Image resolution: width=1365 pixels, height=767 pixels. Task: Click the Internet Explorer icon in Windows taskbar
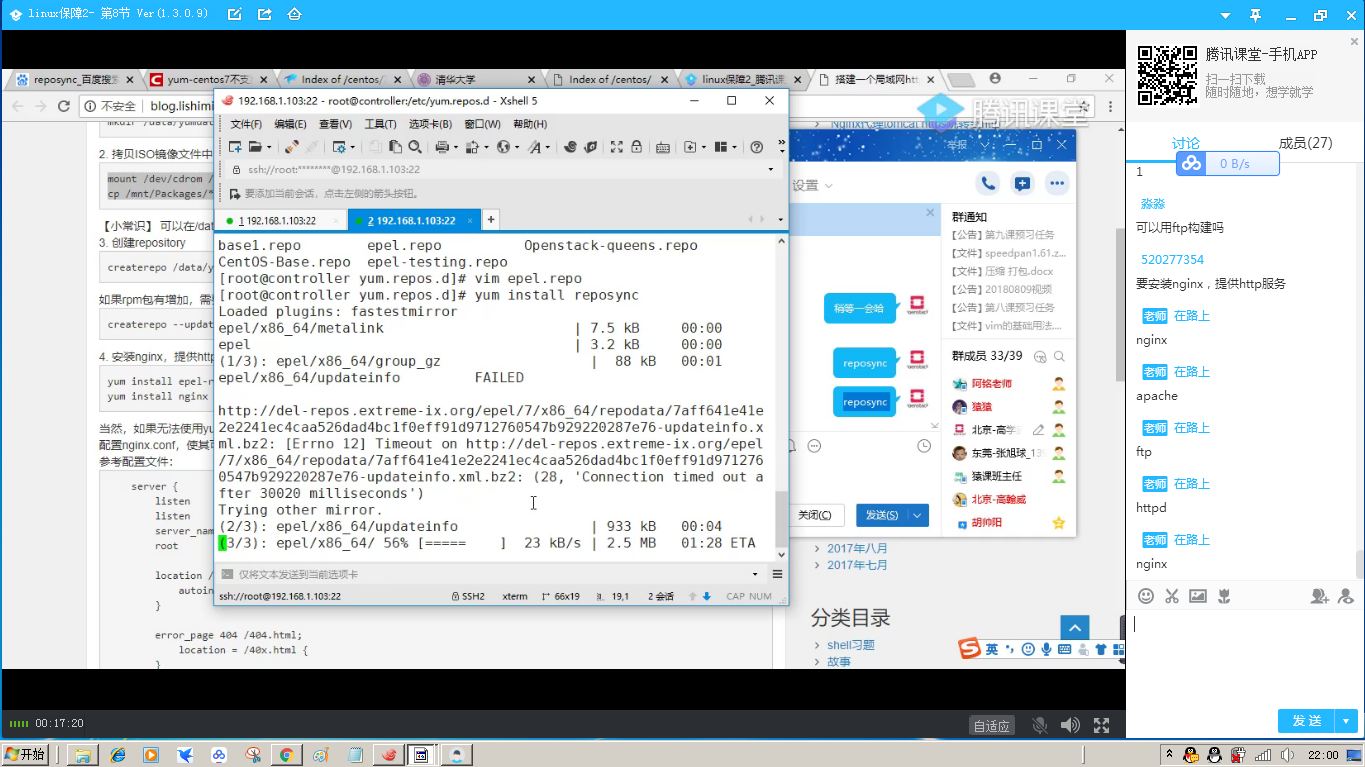pos(117,755)
